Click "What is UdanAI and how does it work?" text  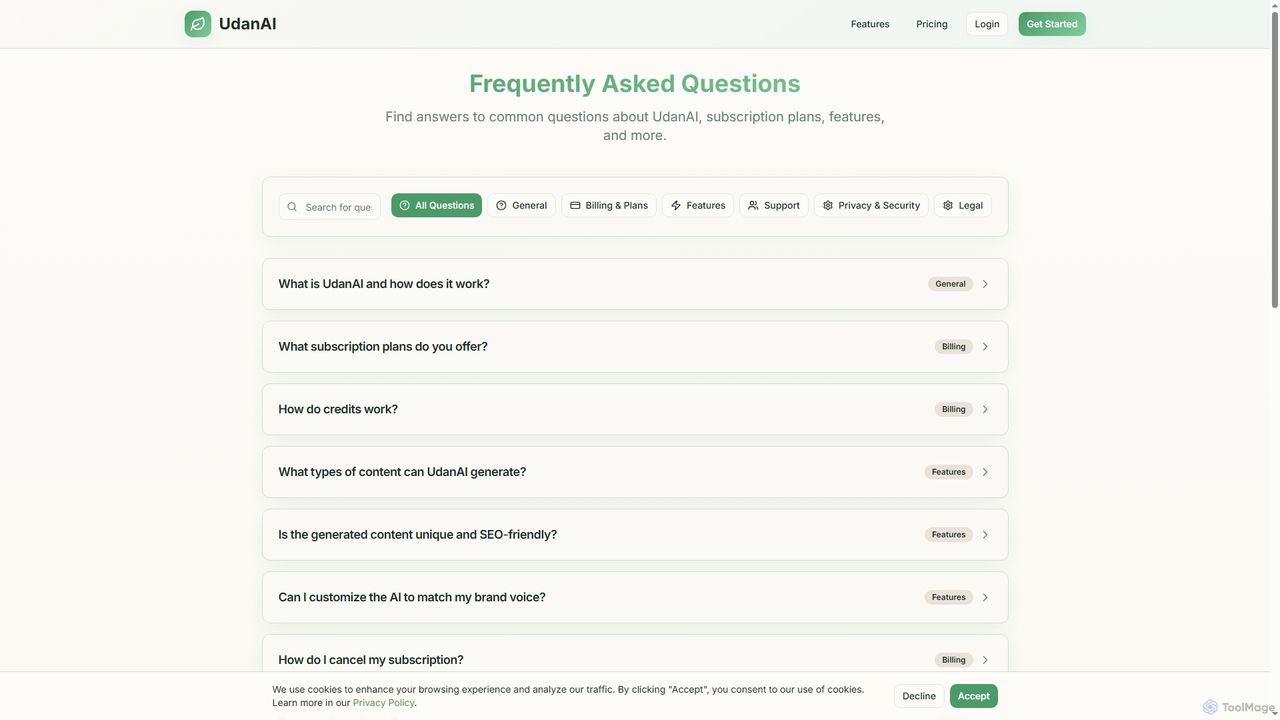click(x=384, y=284)
